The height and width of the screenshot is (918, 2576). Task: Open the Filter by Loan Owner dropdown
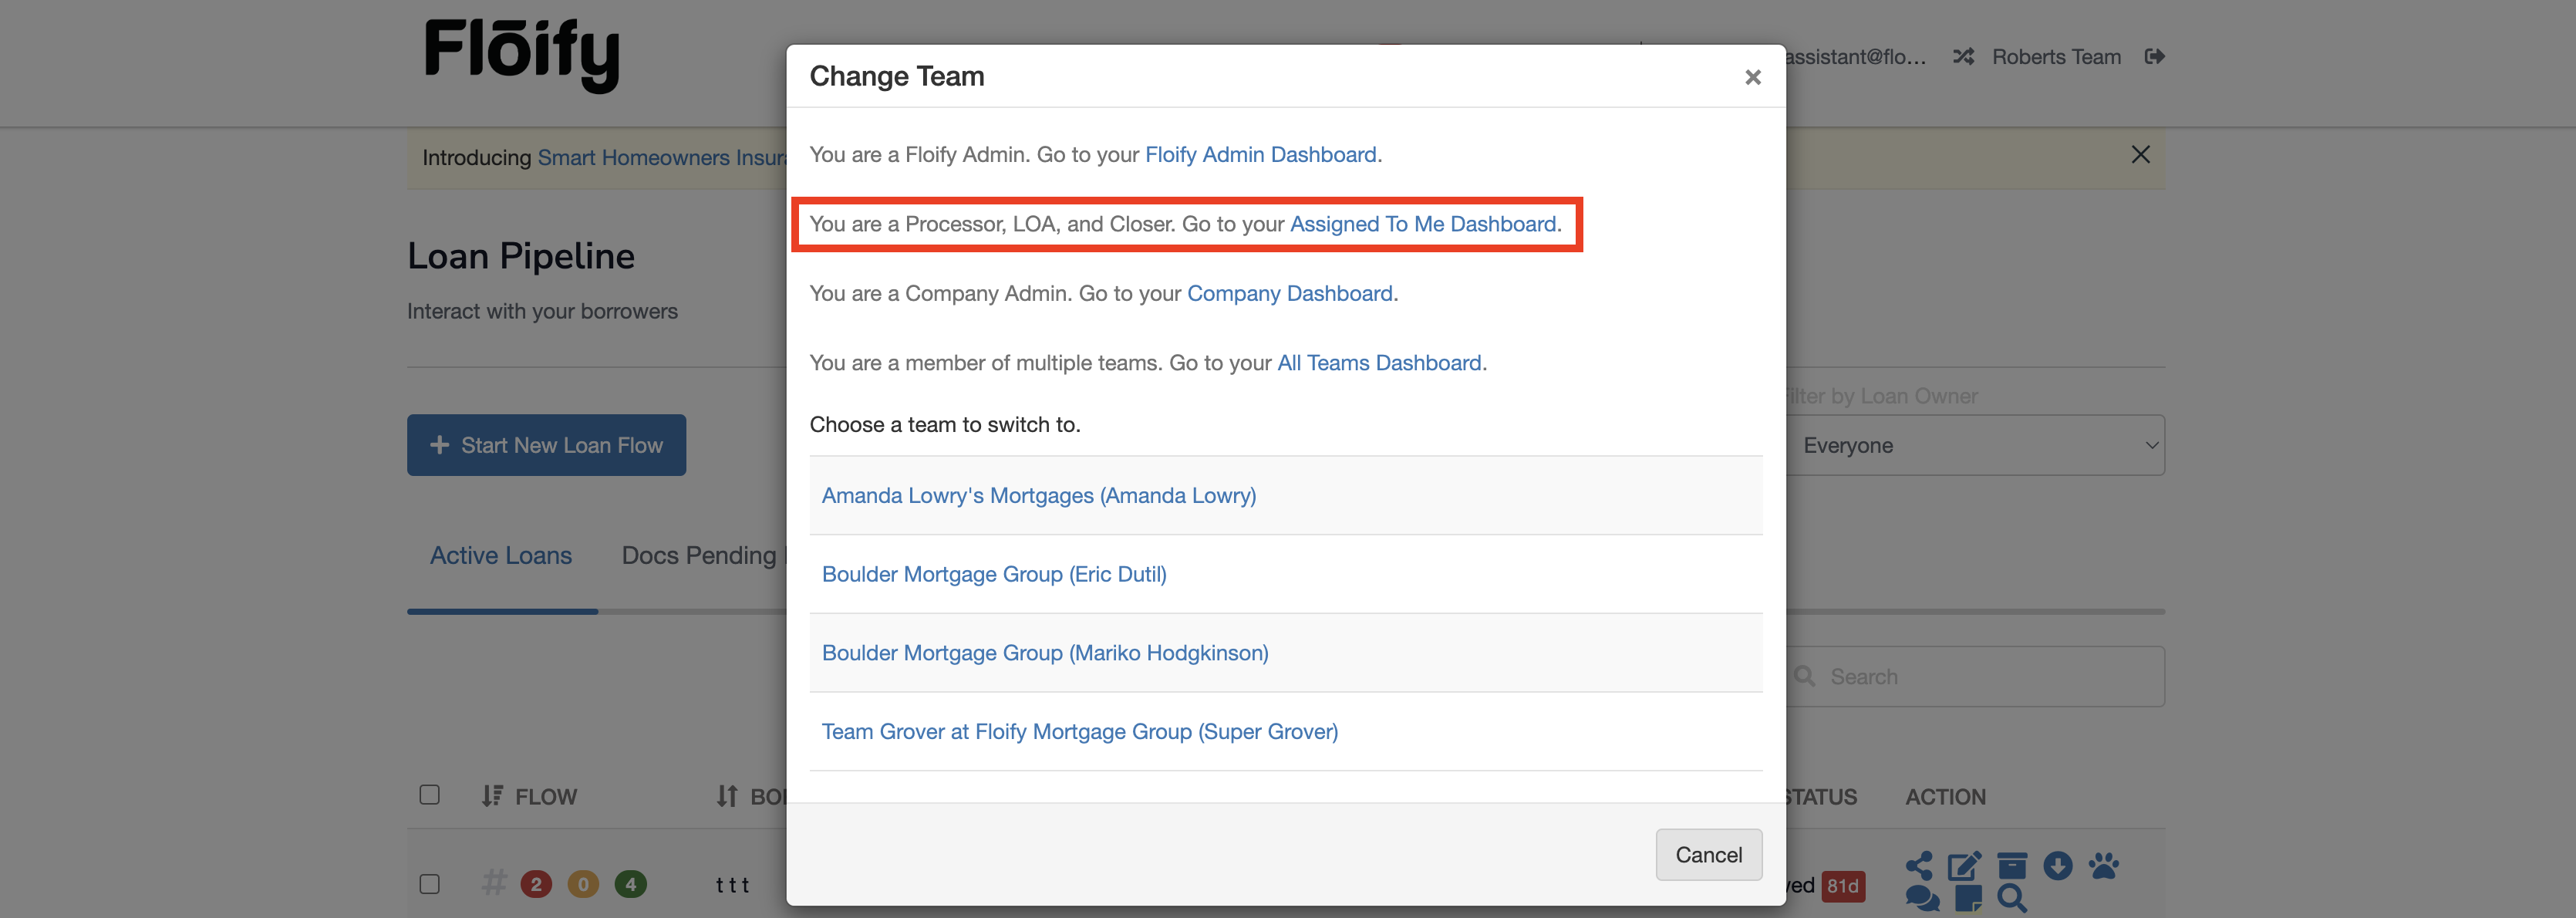click(x=1975, y=446)
